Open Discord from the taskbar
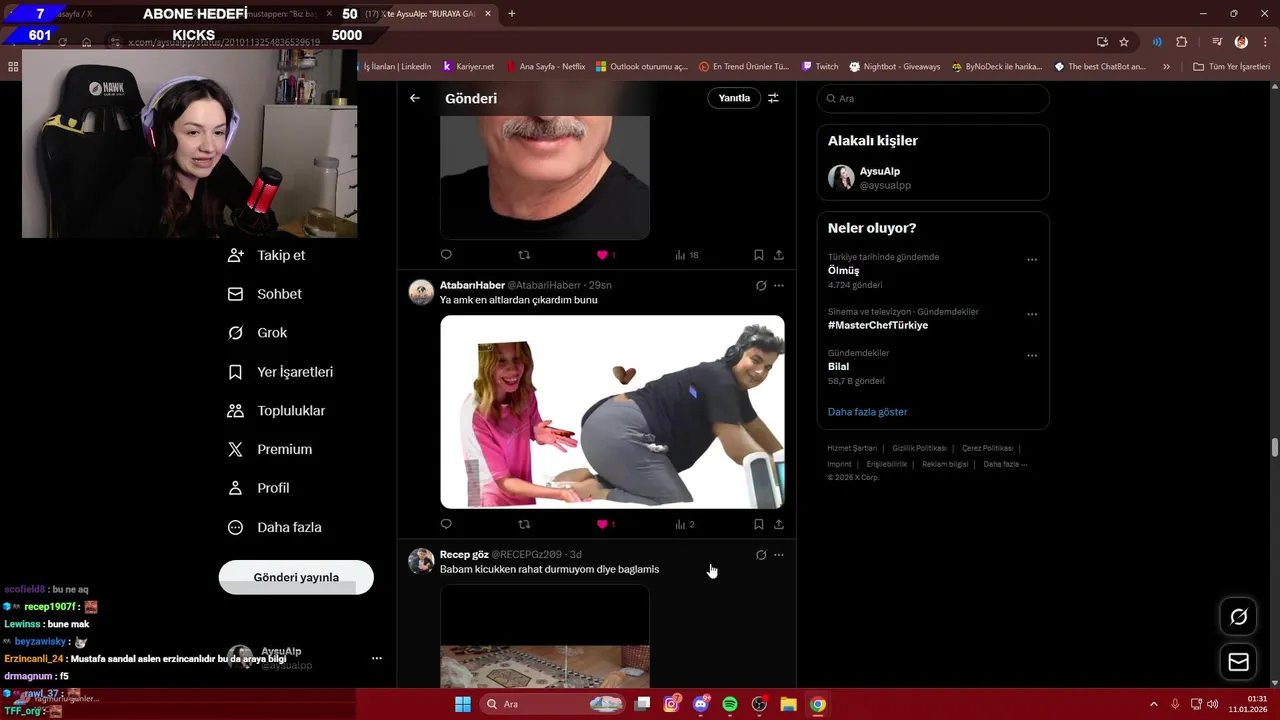The width and height of the screenshot is (1280, 720). (701, 704)
